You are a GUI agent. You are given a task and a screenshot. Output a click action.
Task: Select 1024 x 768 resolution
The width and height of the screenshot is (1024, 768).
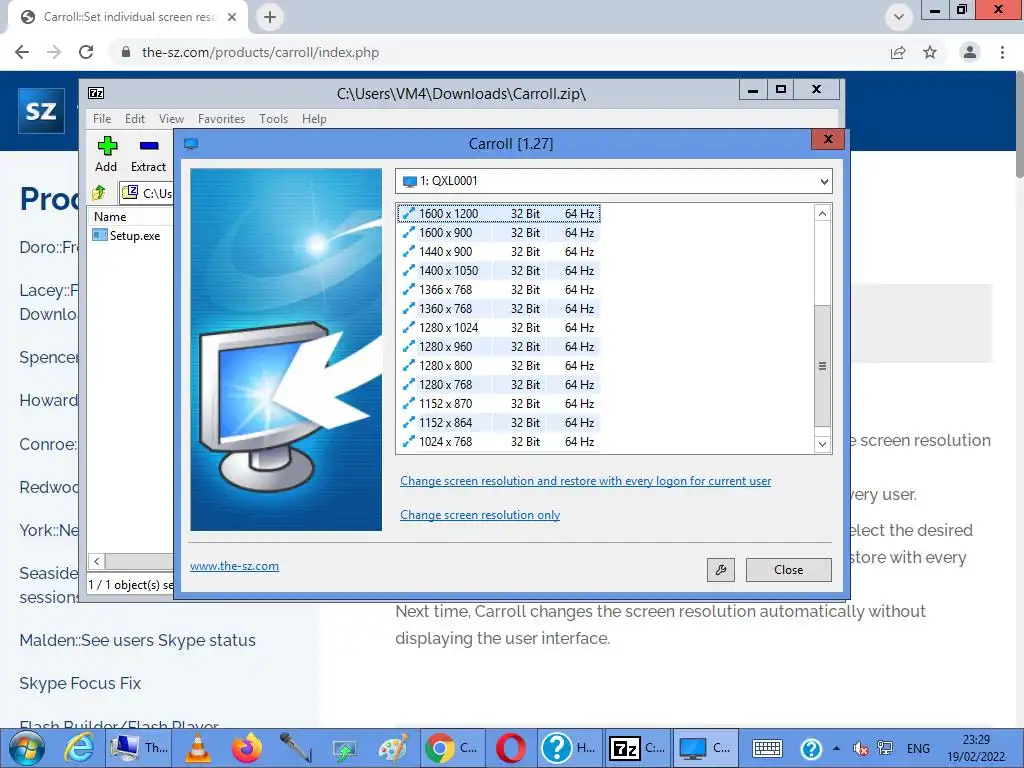click(x=498, y=441)
